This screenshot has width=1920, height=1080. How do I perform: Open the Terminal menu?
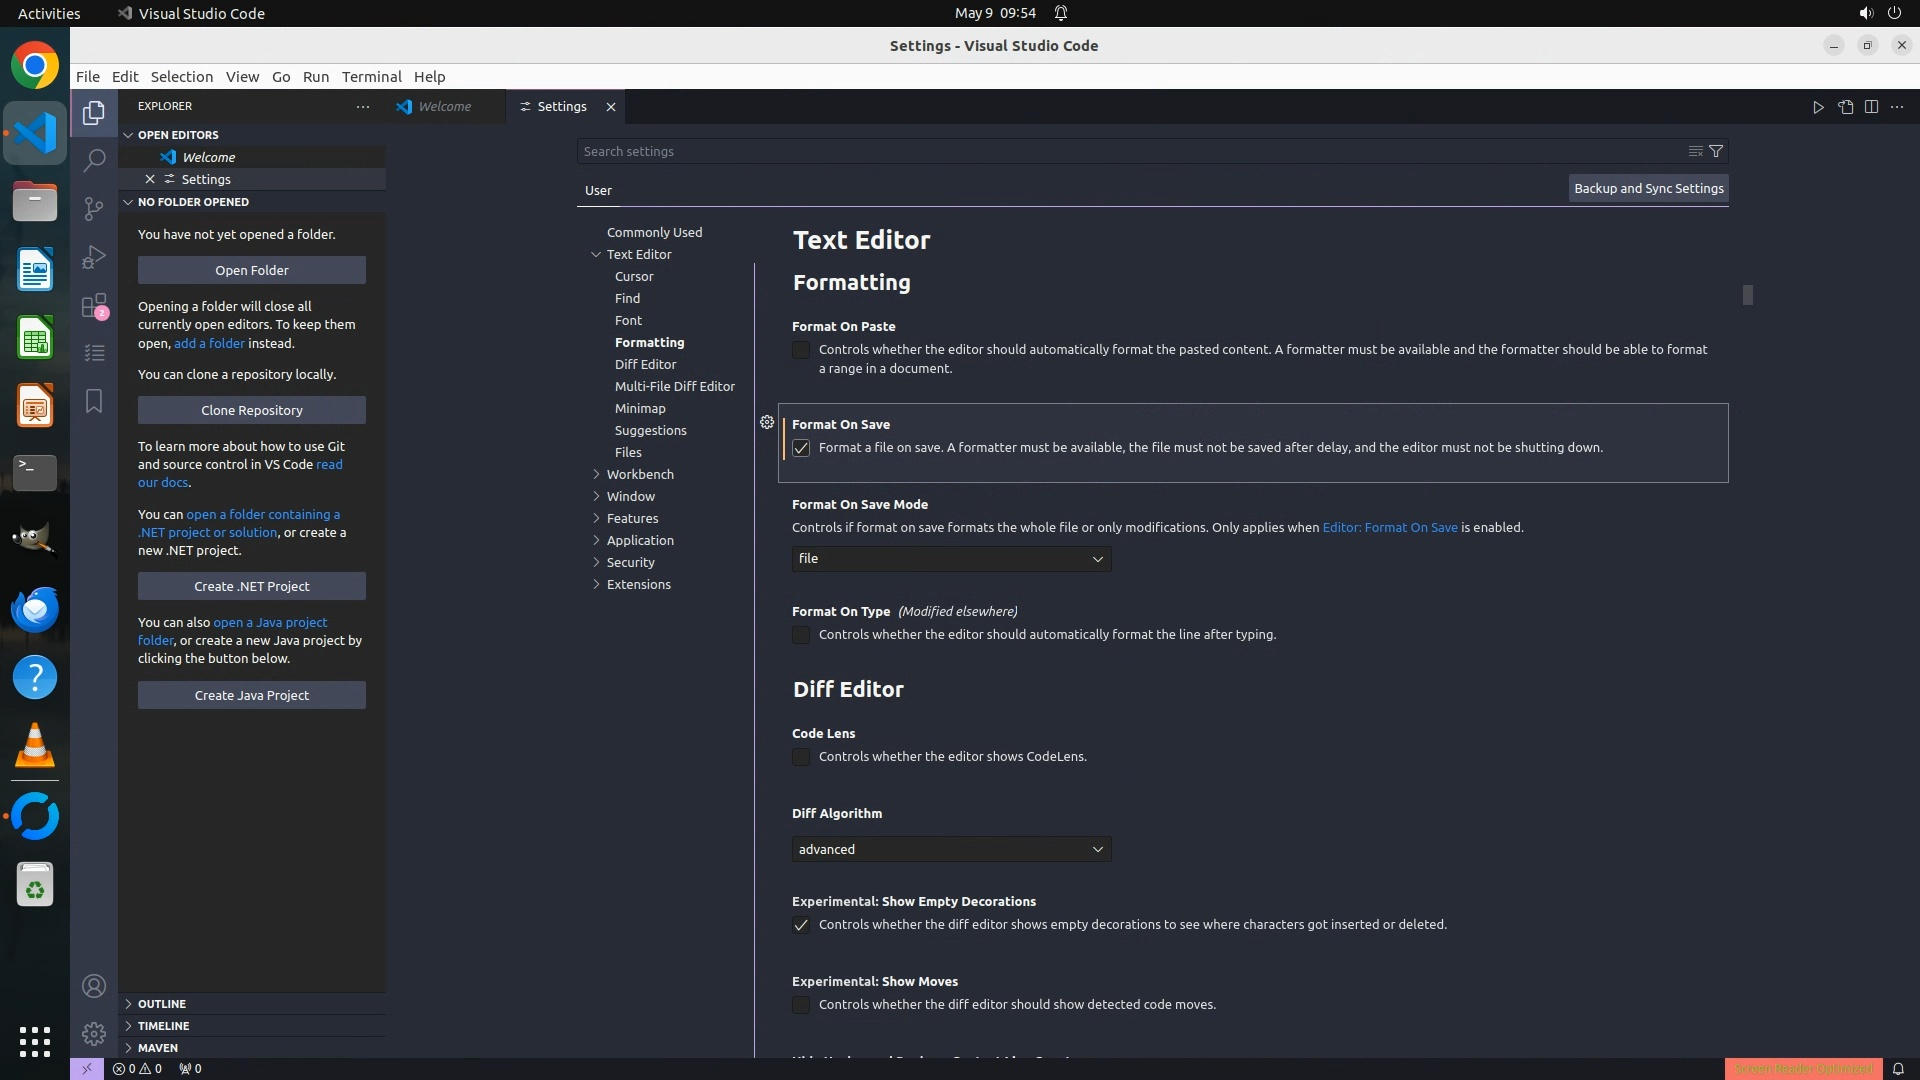[371, 76]
